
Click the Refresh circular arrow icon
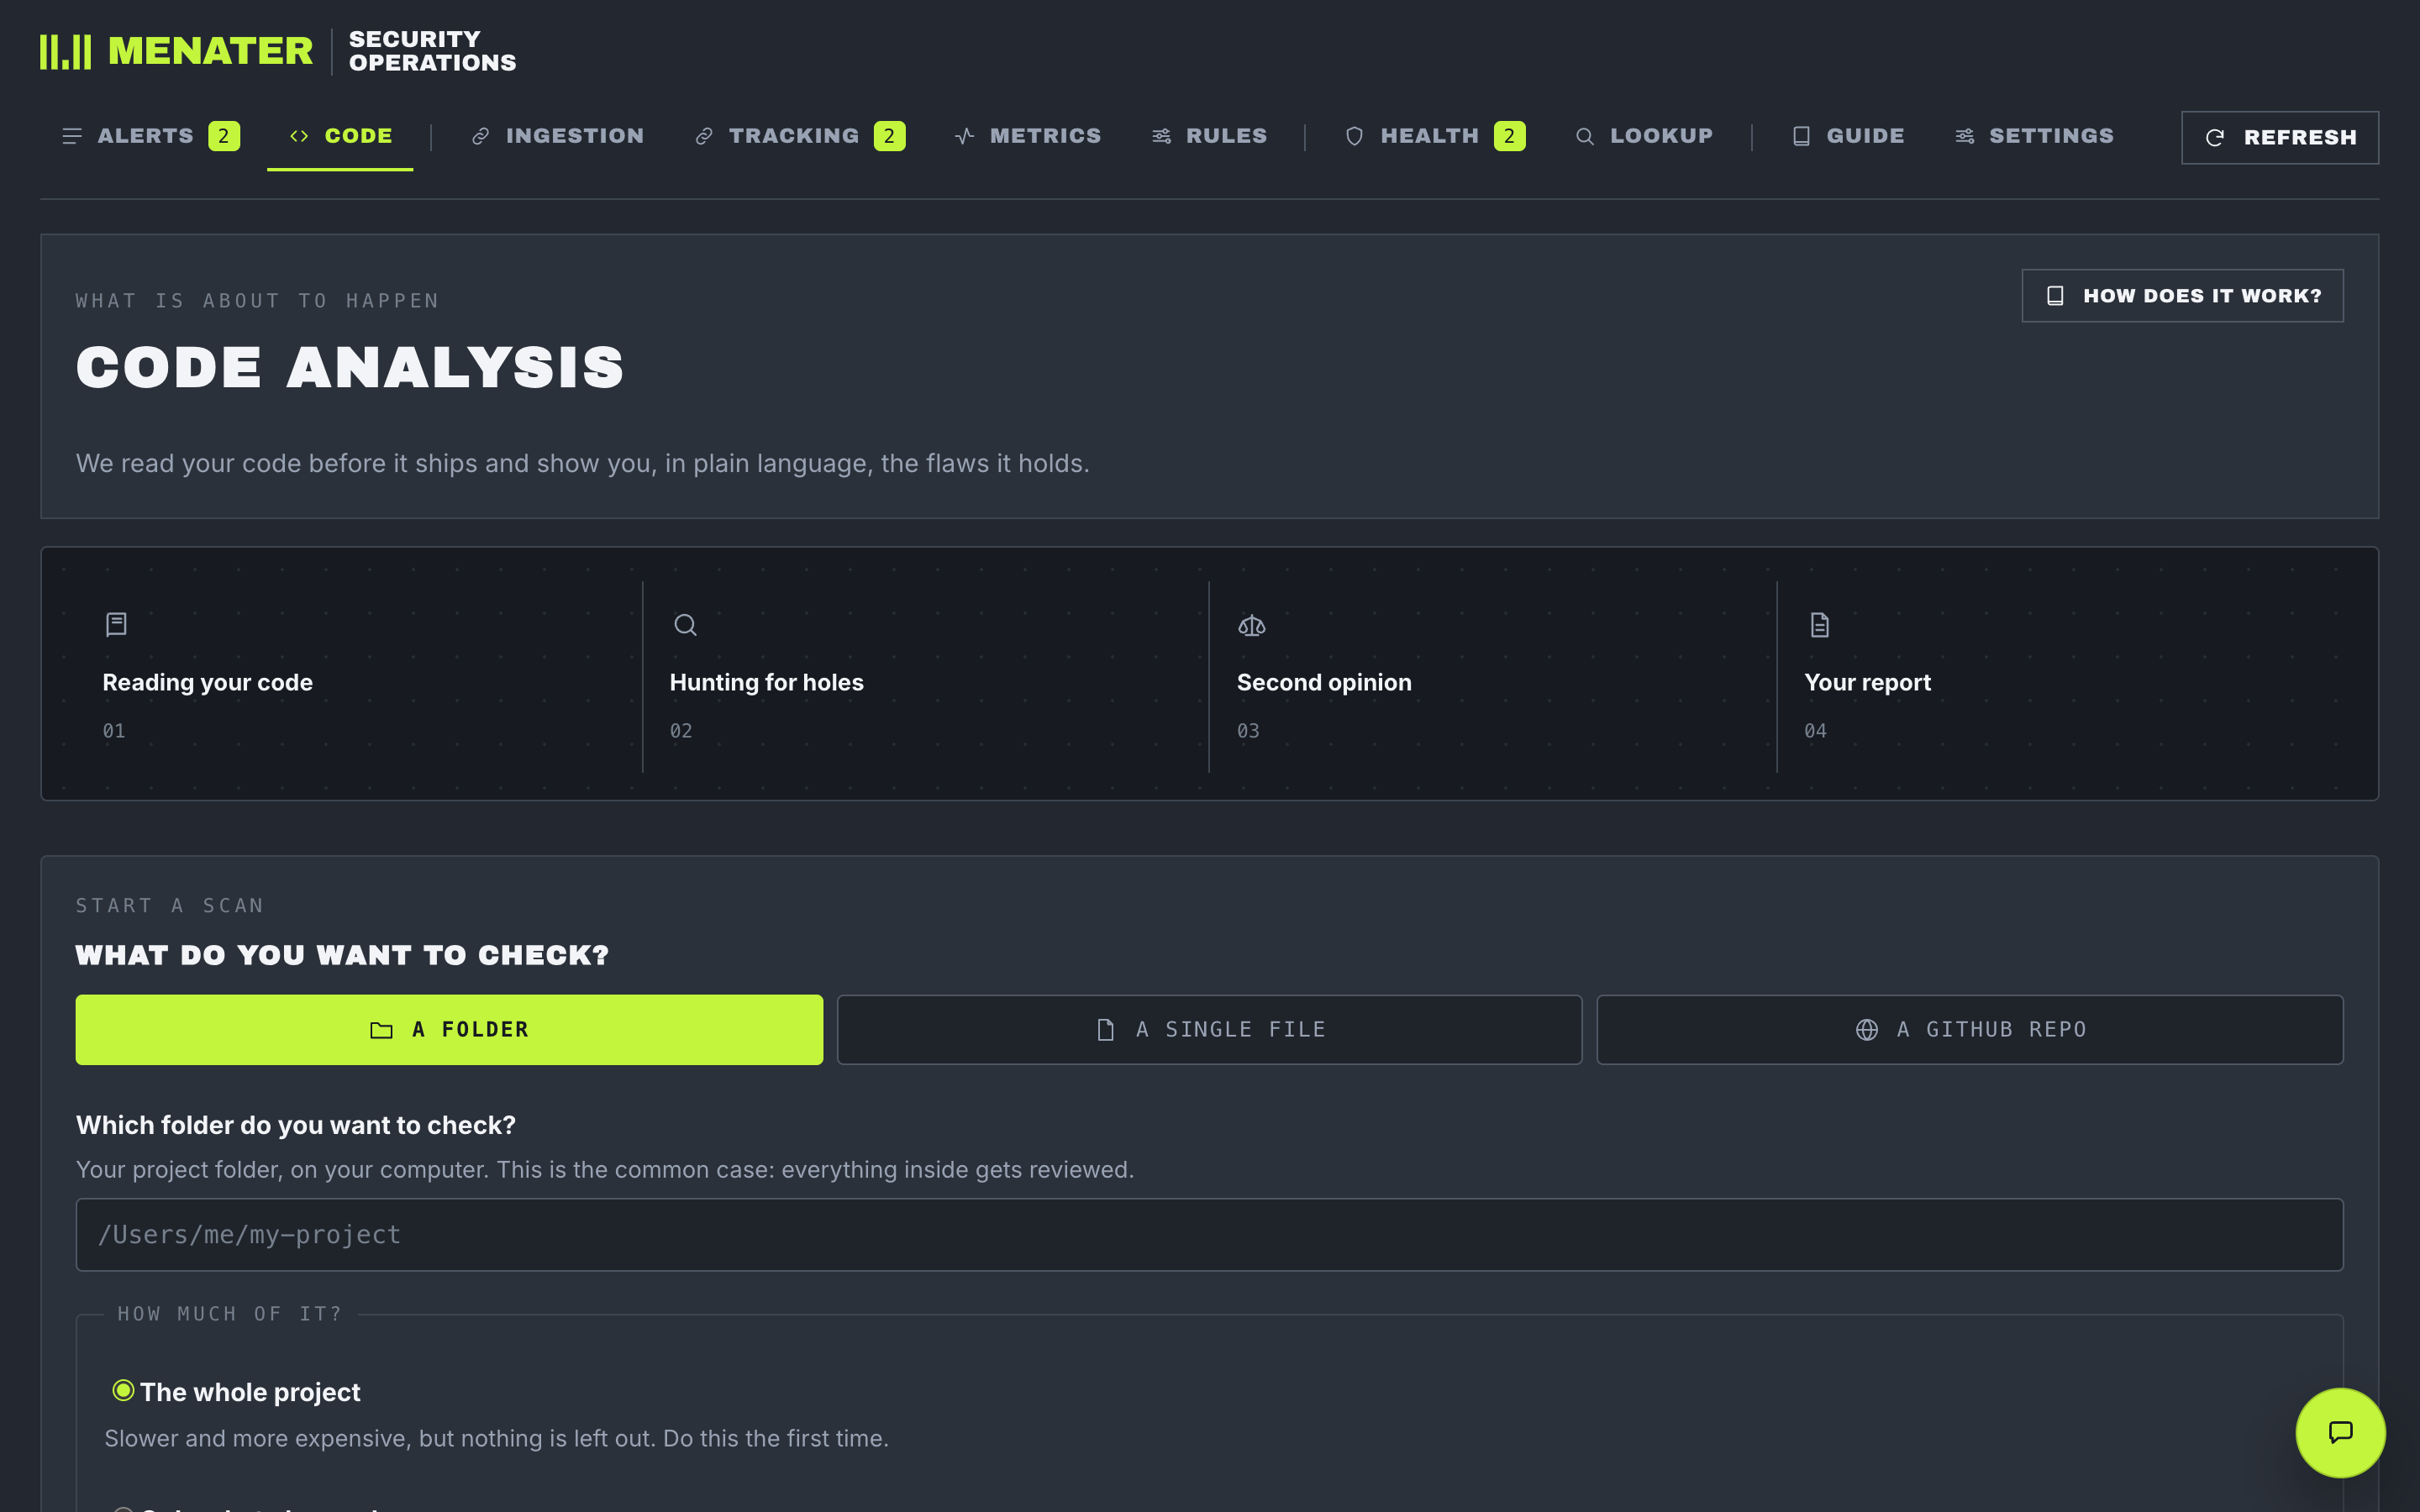coord(2215,138)
